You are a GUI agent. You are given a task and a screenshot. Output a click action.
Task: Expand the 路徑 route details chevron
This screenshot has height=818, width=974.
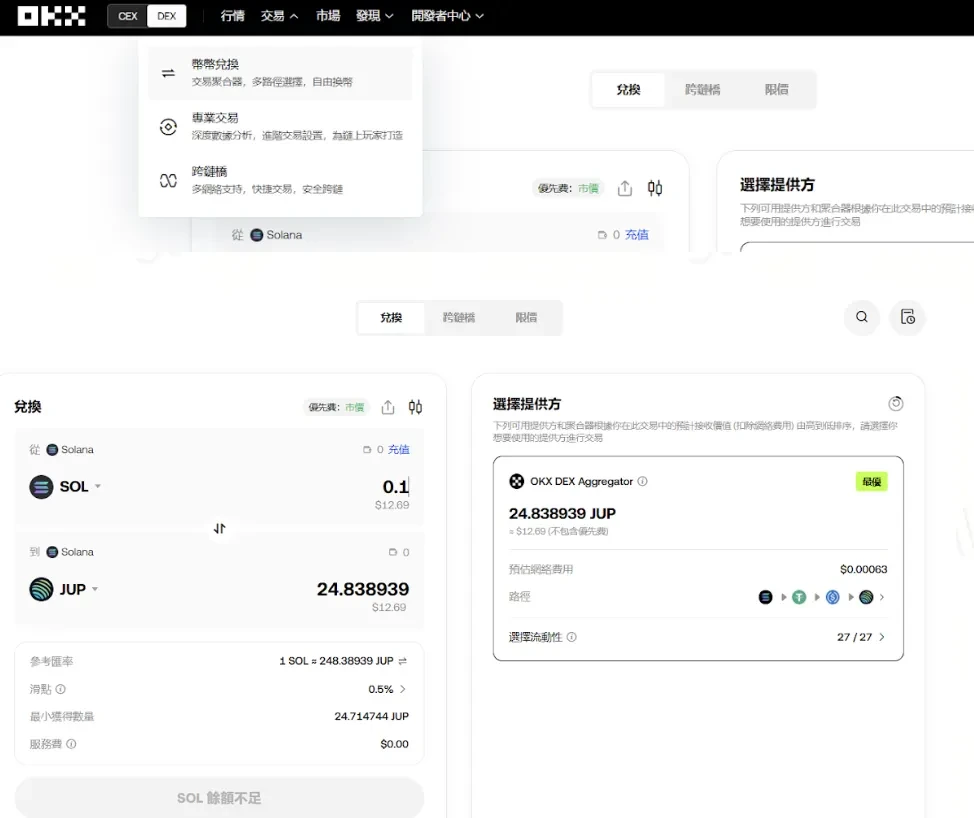pos(881,597)
